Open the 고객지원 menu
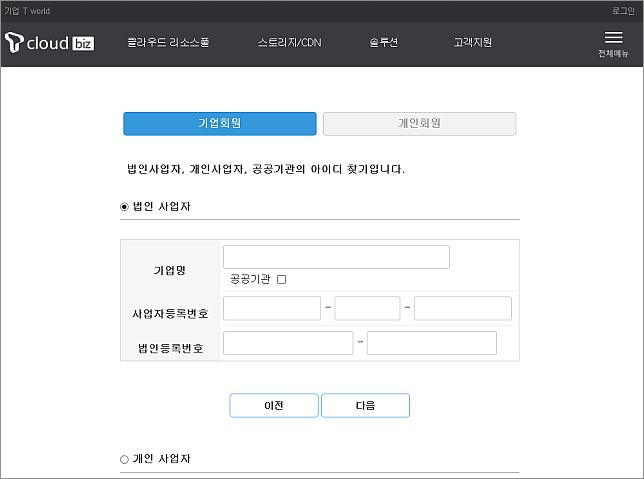Screen dimensions: 644x479 pos(472,42)
